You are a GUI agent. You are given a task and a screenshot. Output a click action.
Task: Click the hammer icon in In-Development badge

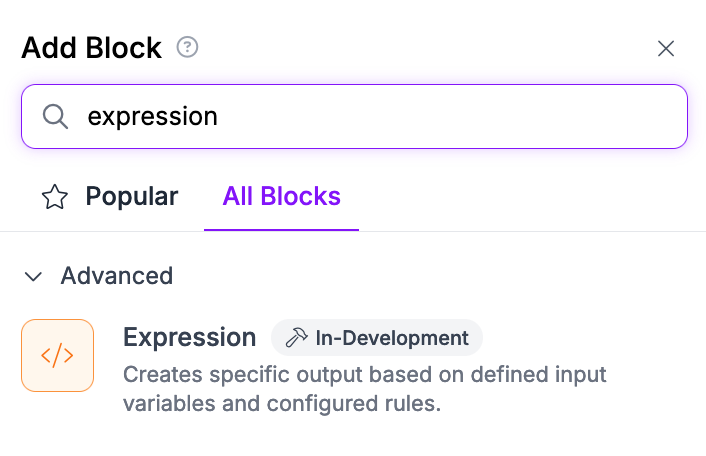pyautogui.click(x=296, y=338)
